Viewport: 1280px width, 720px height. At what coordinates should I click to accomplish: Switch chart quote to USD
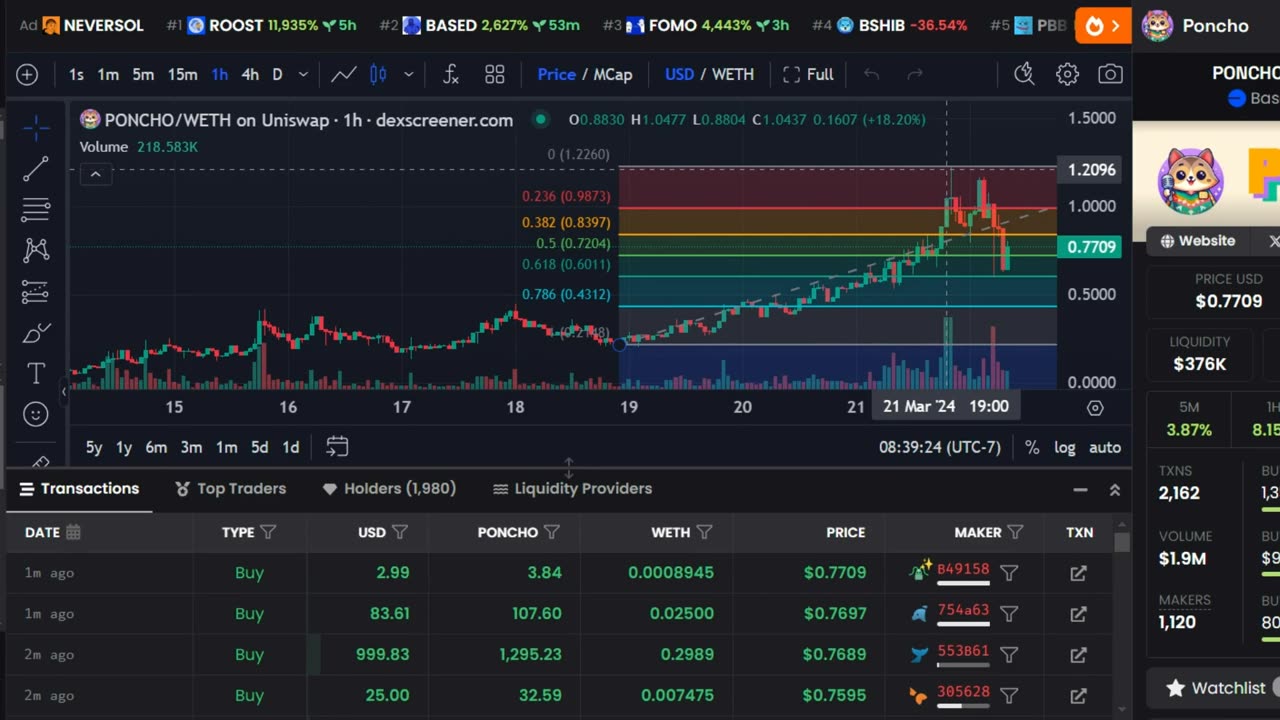tap(680, 74)
